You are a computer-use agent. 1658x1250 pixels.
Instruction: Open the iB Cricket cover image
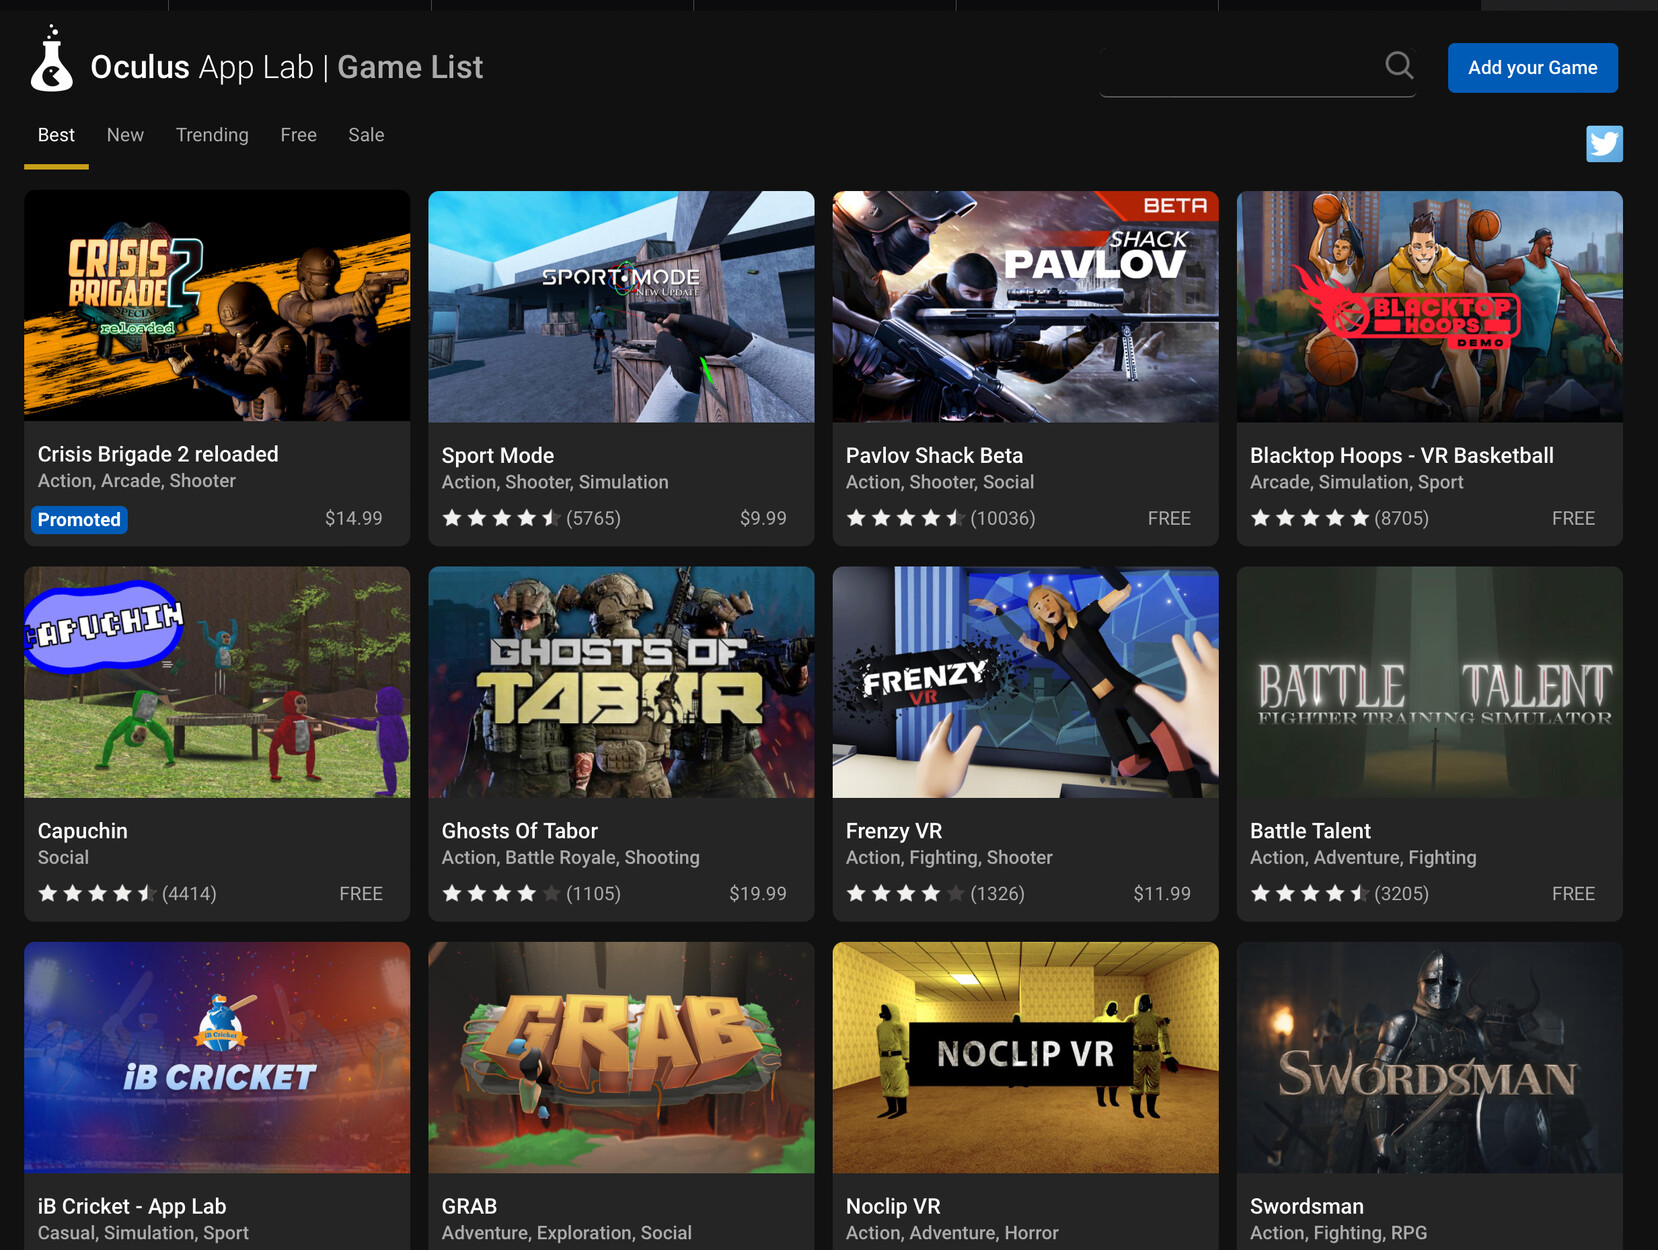(x=217, y=1057)
